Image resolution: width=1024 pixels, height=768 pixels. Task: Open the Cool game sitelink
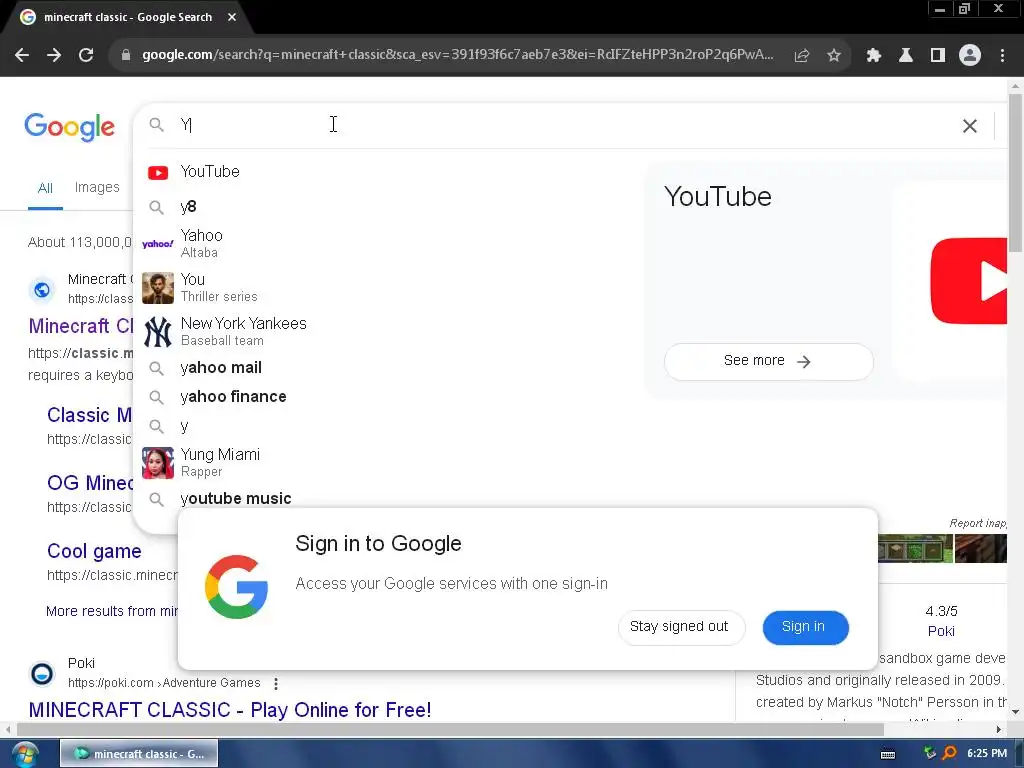click(94, 551)
